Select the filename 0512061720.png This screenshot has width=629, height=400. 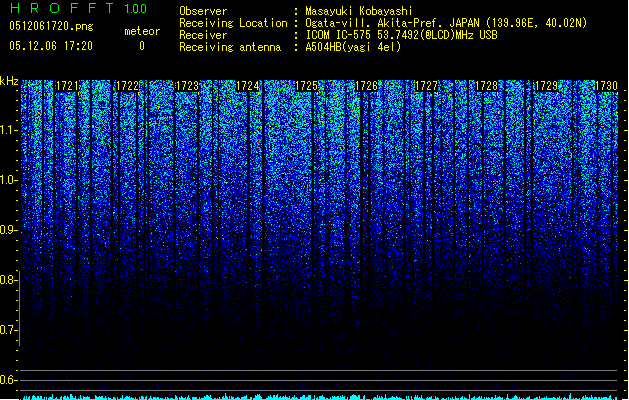click(51, 26)
